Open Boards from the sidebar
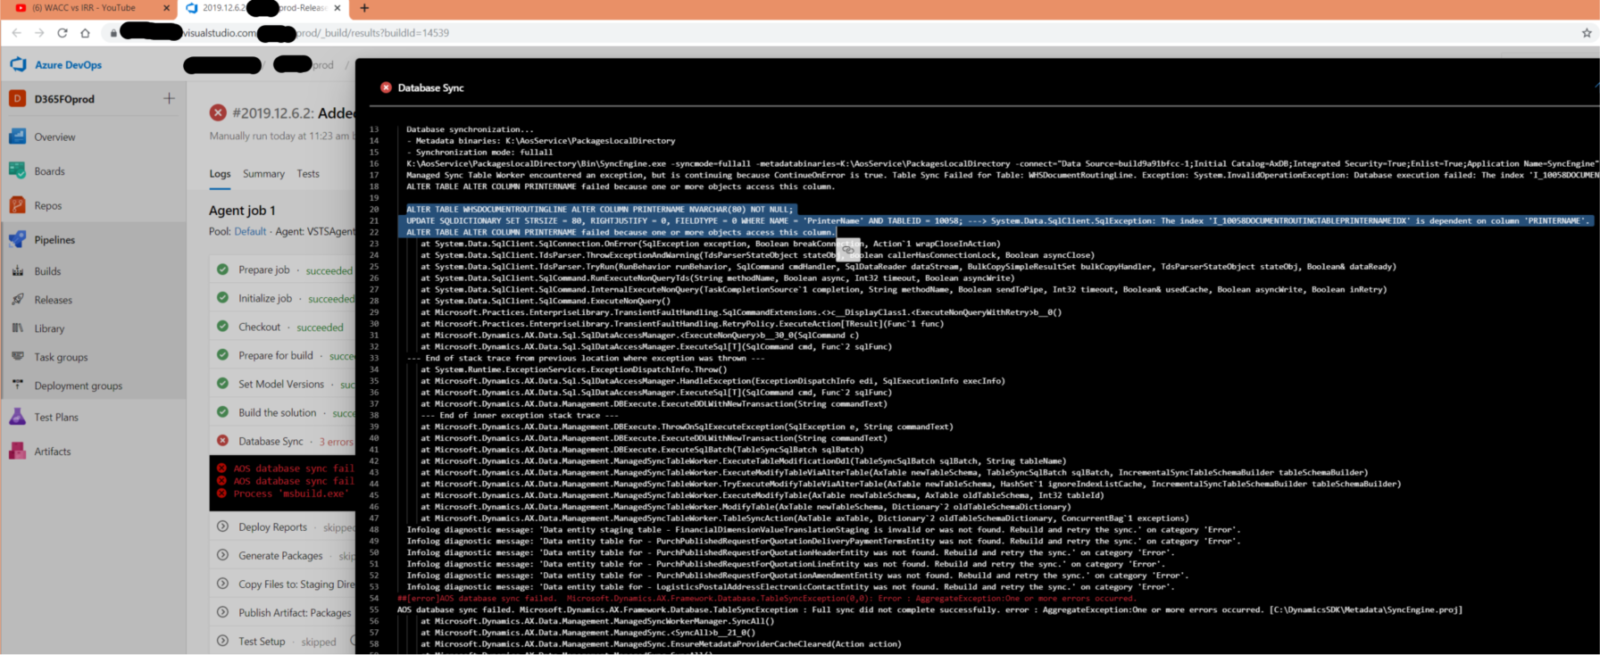 17,171
